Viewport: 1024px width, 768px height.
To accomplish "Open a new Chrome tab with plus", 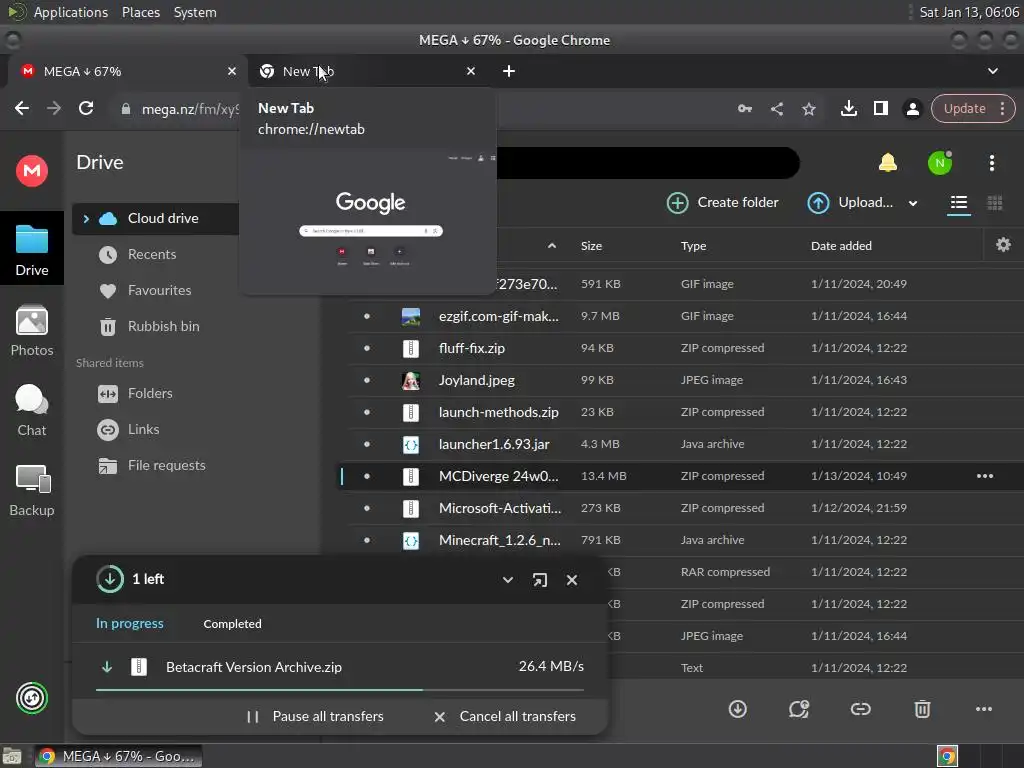I will (x=509, y=71).
